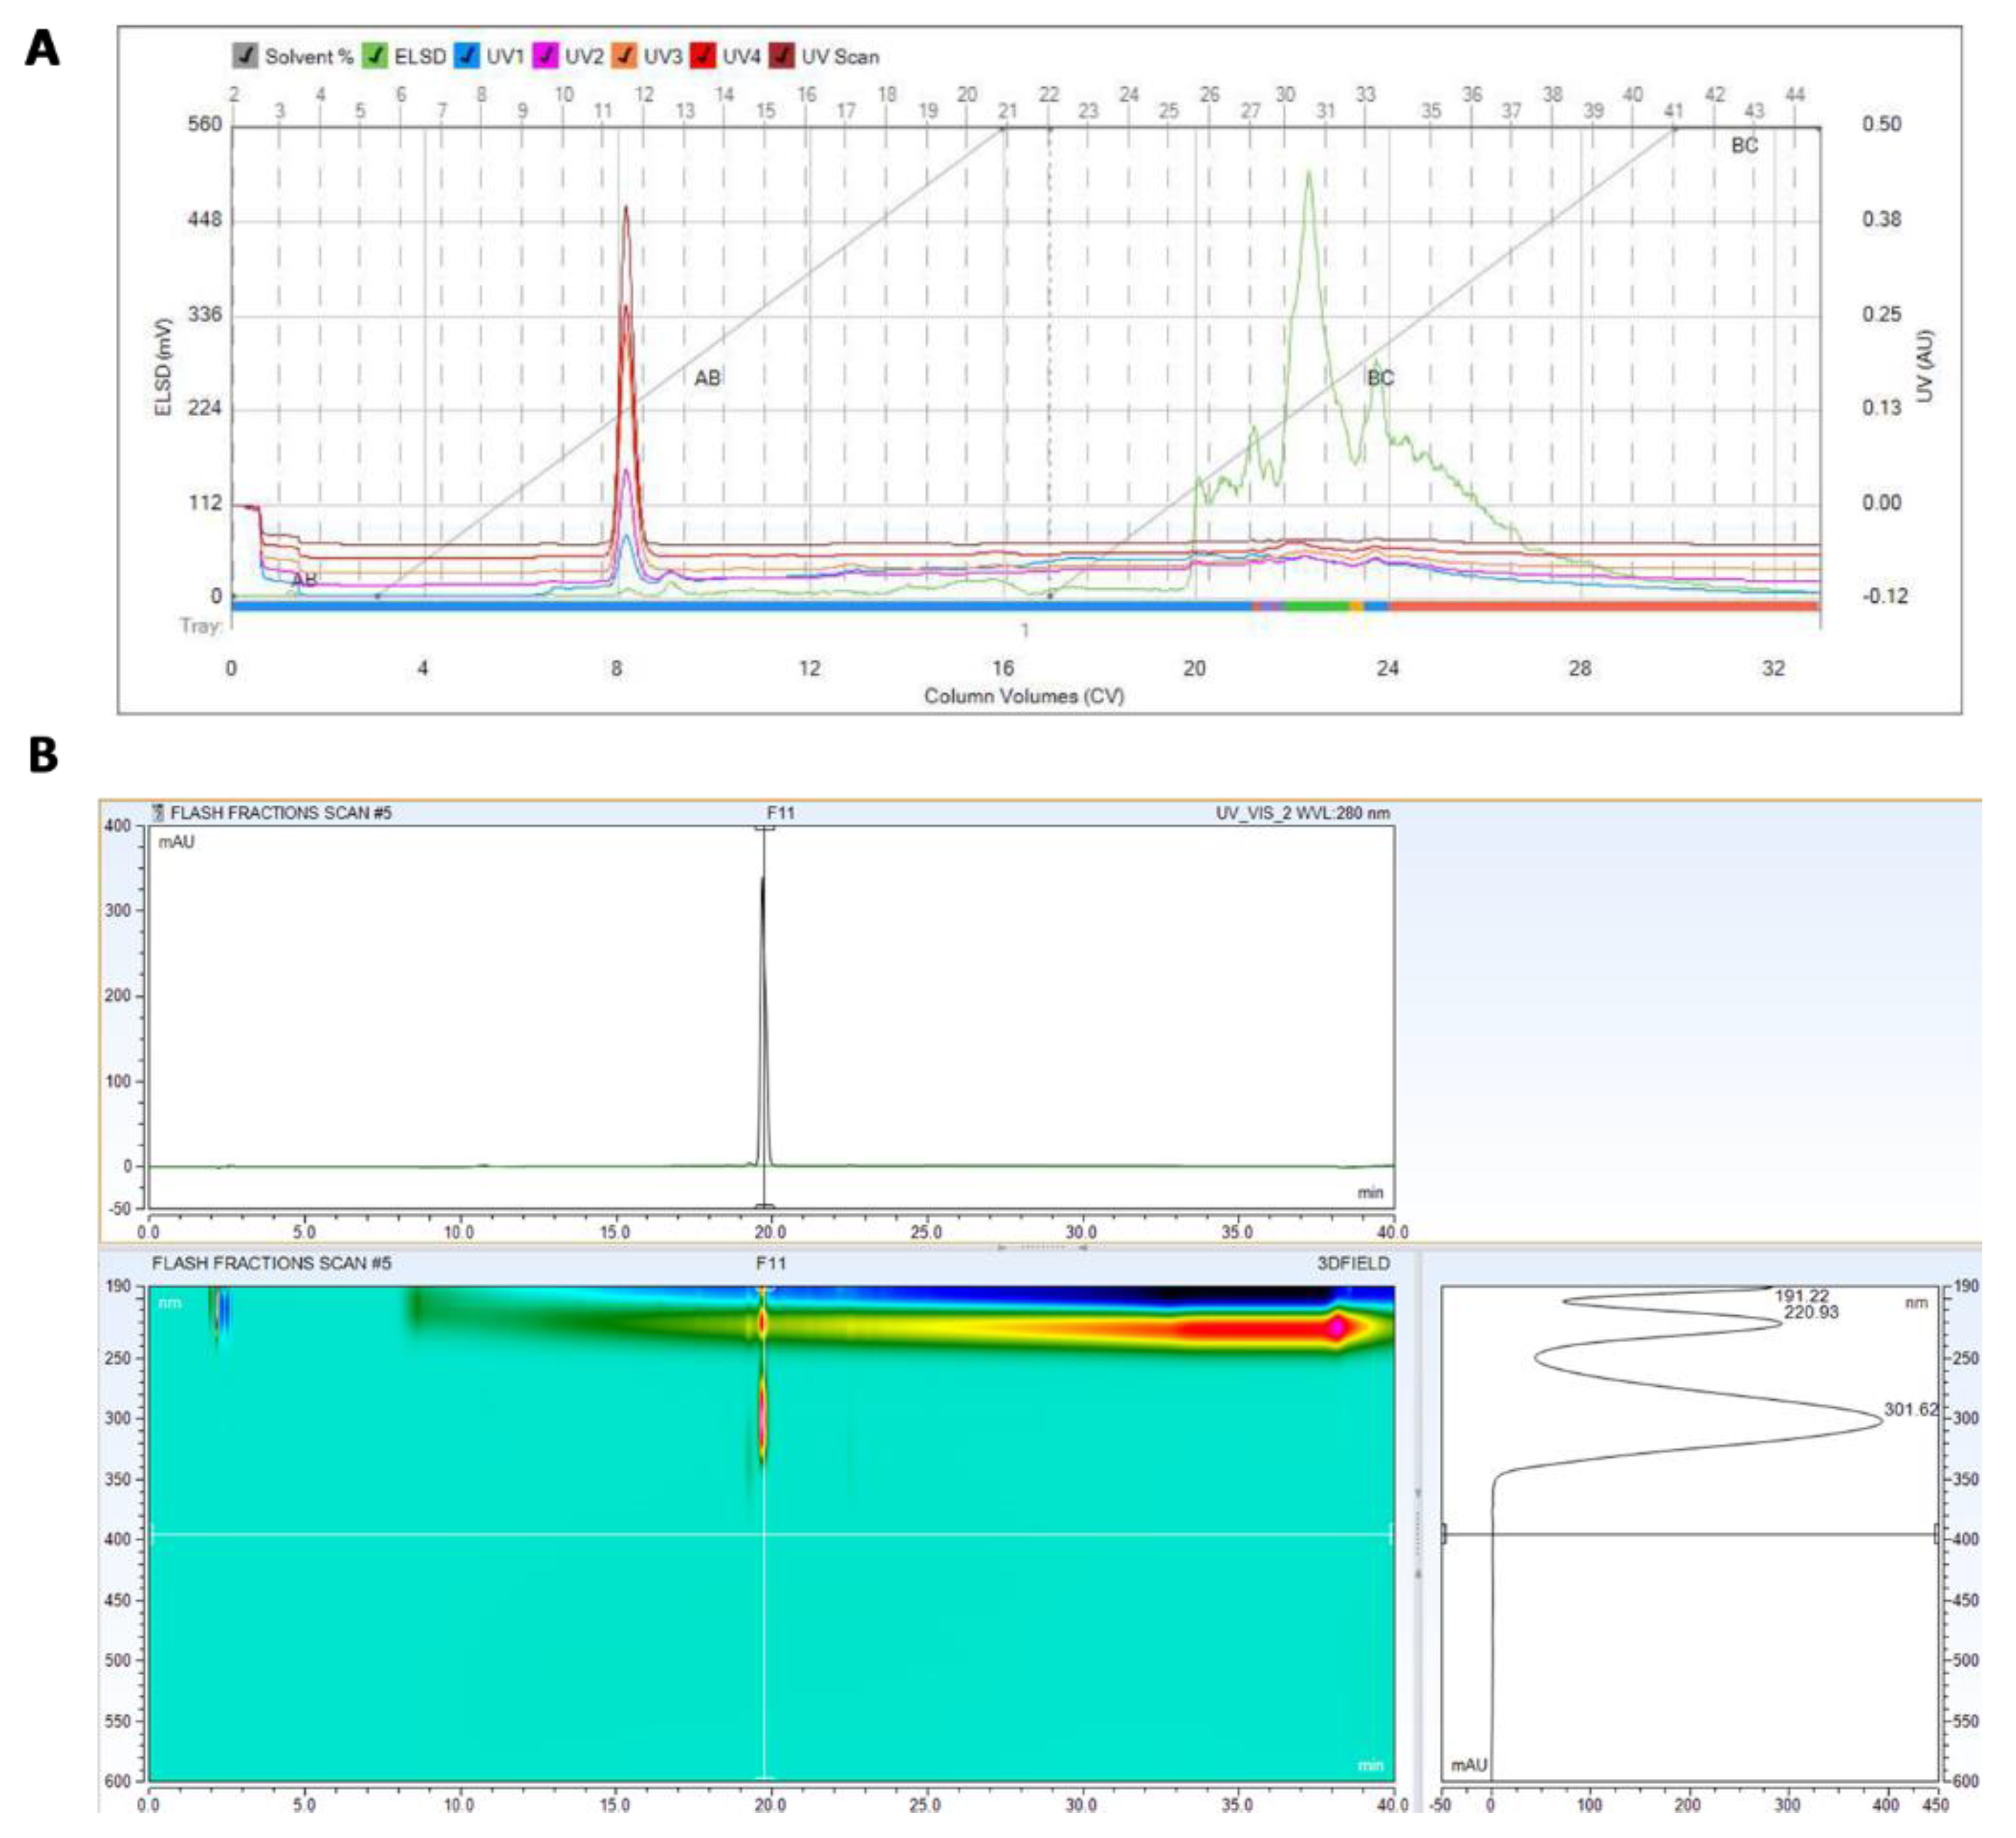Click the vertical splitter handle beside the 3D field
Viewport: 2016px width, 1838px height.
tap(1418, 1535)
